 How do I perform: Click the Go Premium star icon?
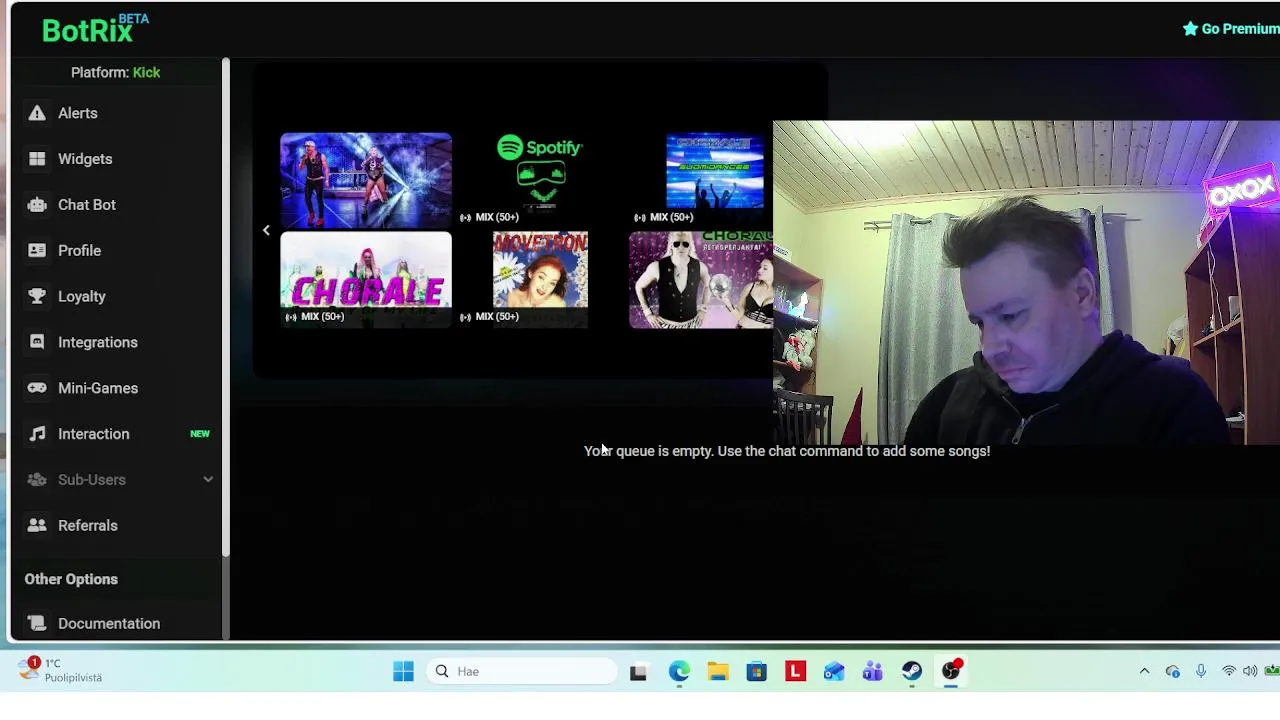pos(1190,28)
